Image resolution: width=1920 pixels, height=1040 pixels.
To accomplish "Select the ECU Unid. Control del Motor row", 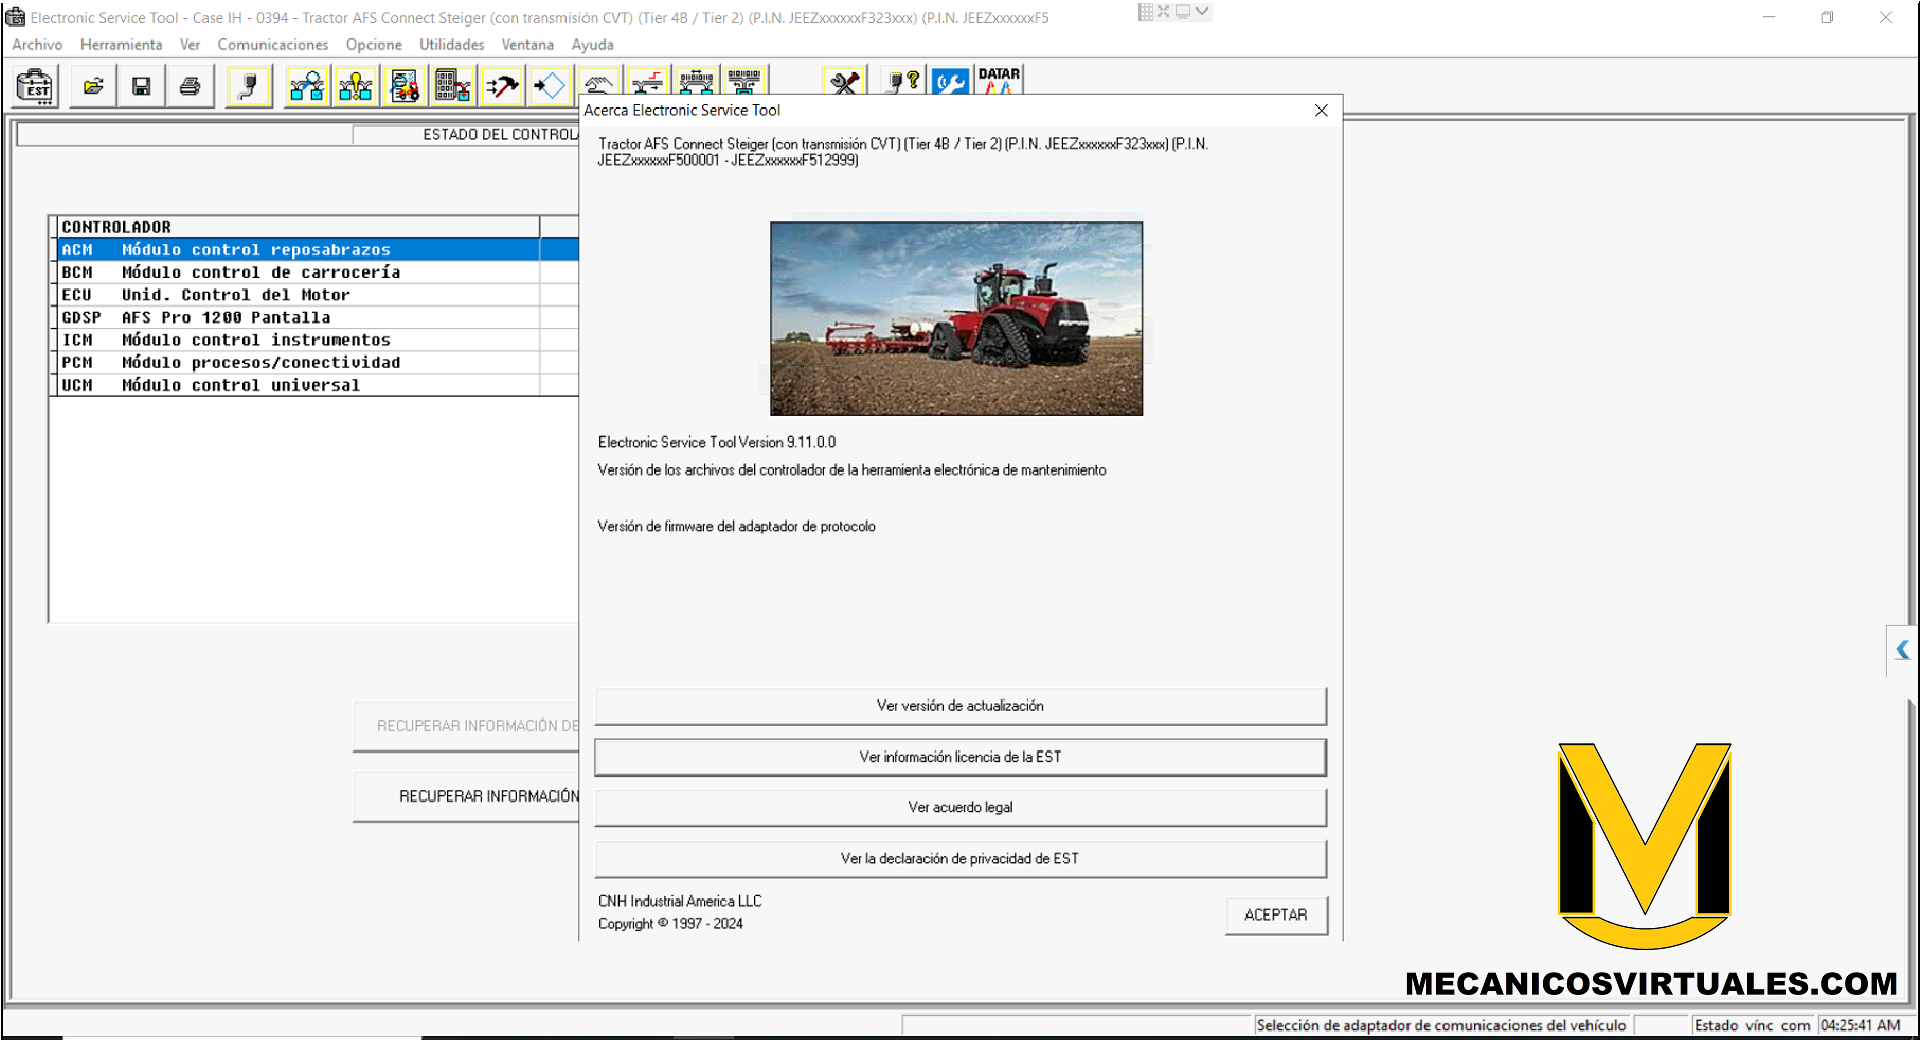I will tap(318, 295).
